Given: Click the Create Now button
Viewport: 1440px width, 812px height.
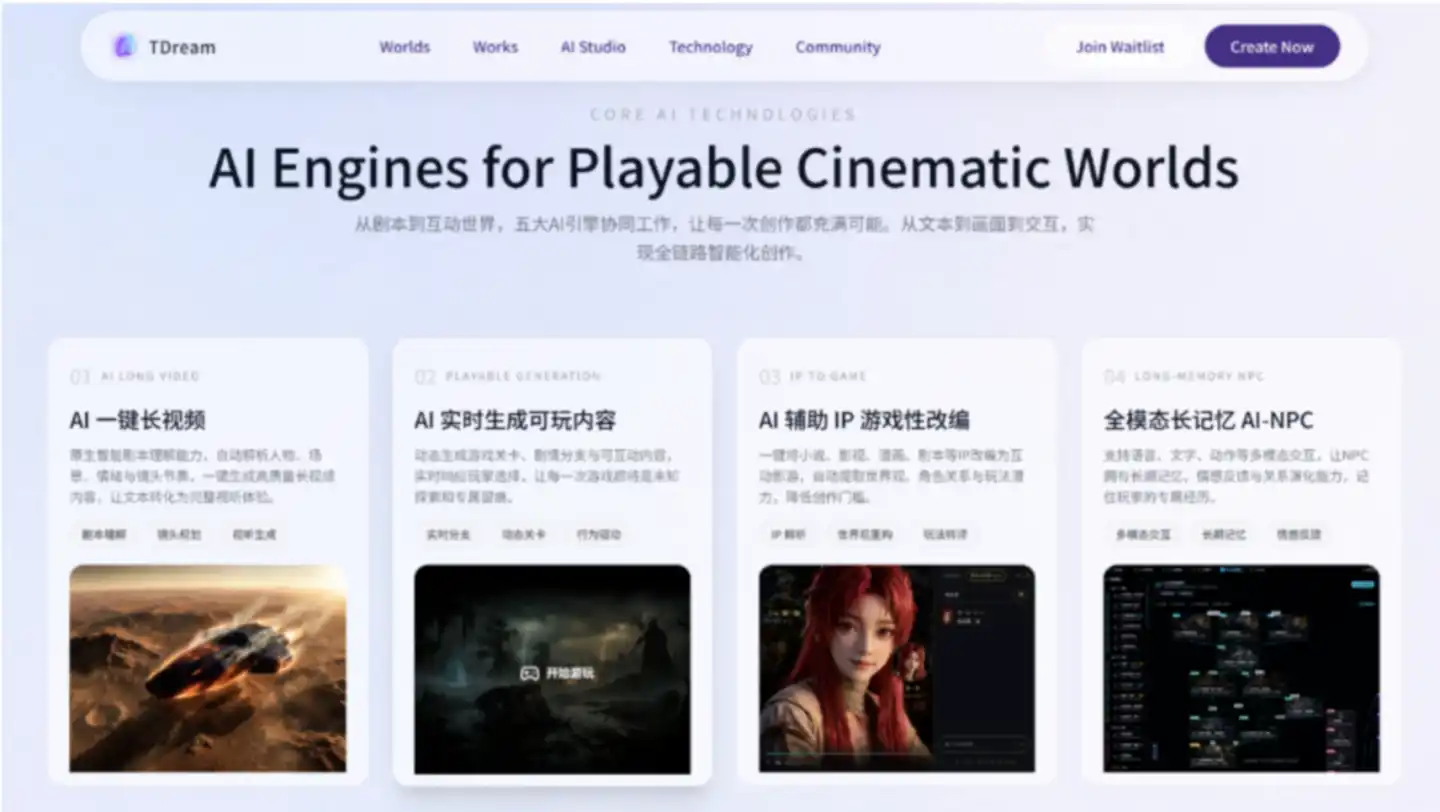Looking at the screenshot, I should (x=1272, y=47).
